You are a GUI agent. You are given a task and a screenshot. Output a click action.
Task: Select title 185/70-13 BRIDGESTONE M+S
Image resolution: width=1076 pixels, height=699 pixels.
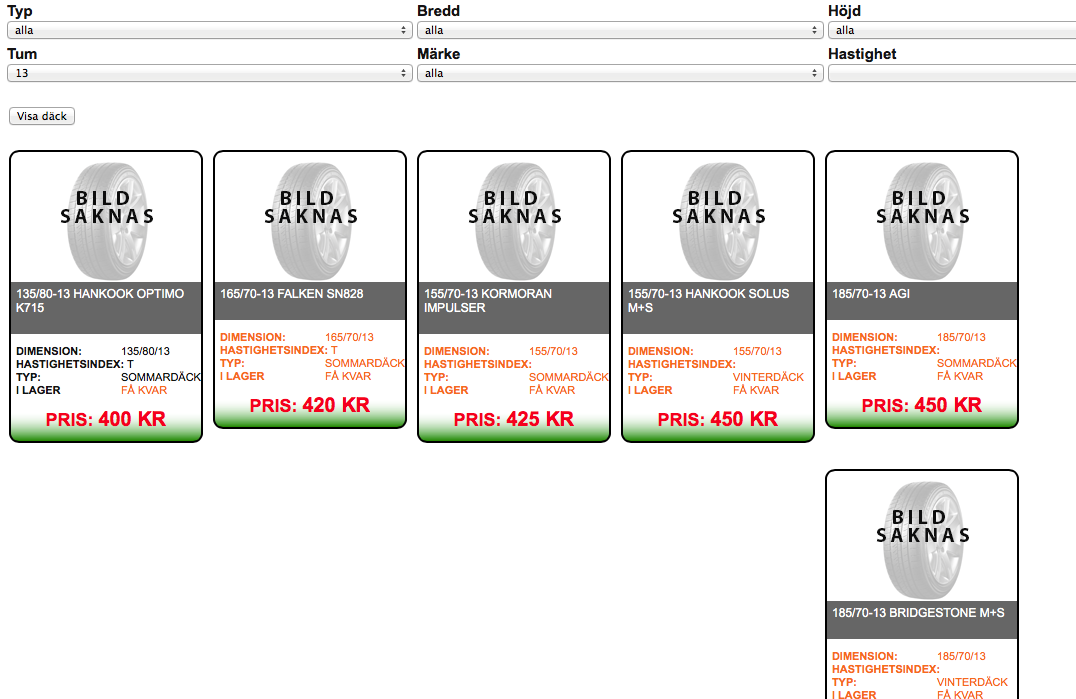(x=918, y=613)
